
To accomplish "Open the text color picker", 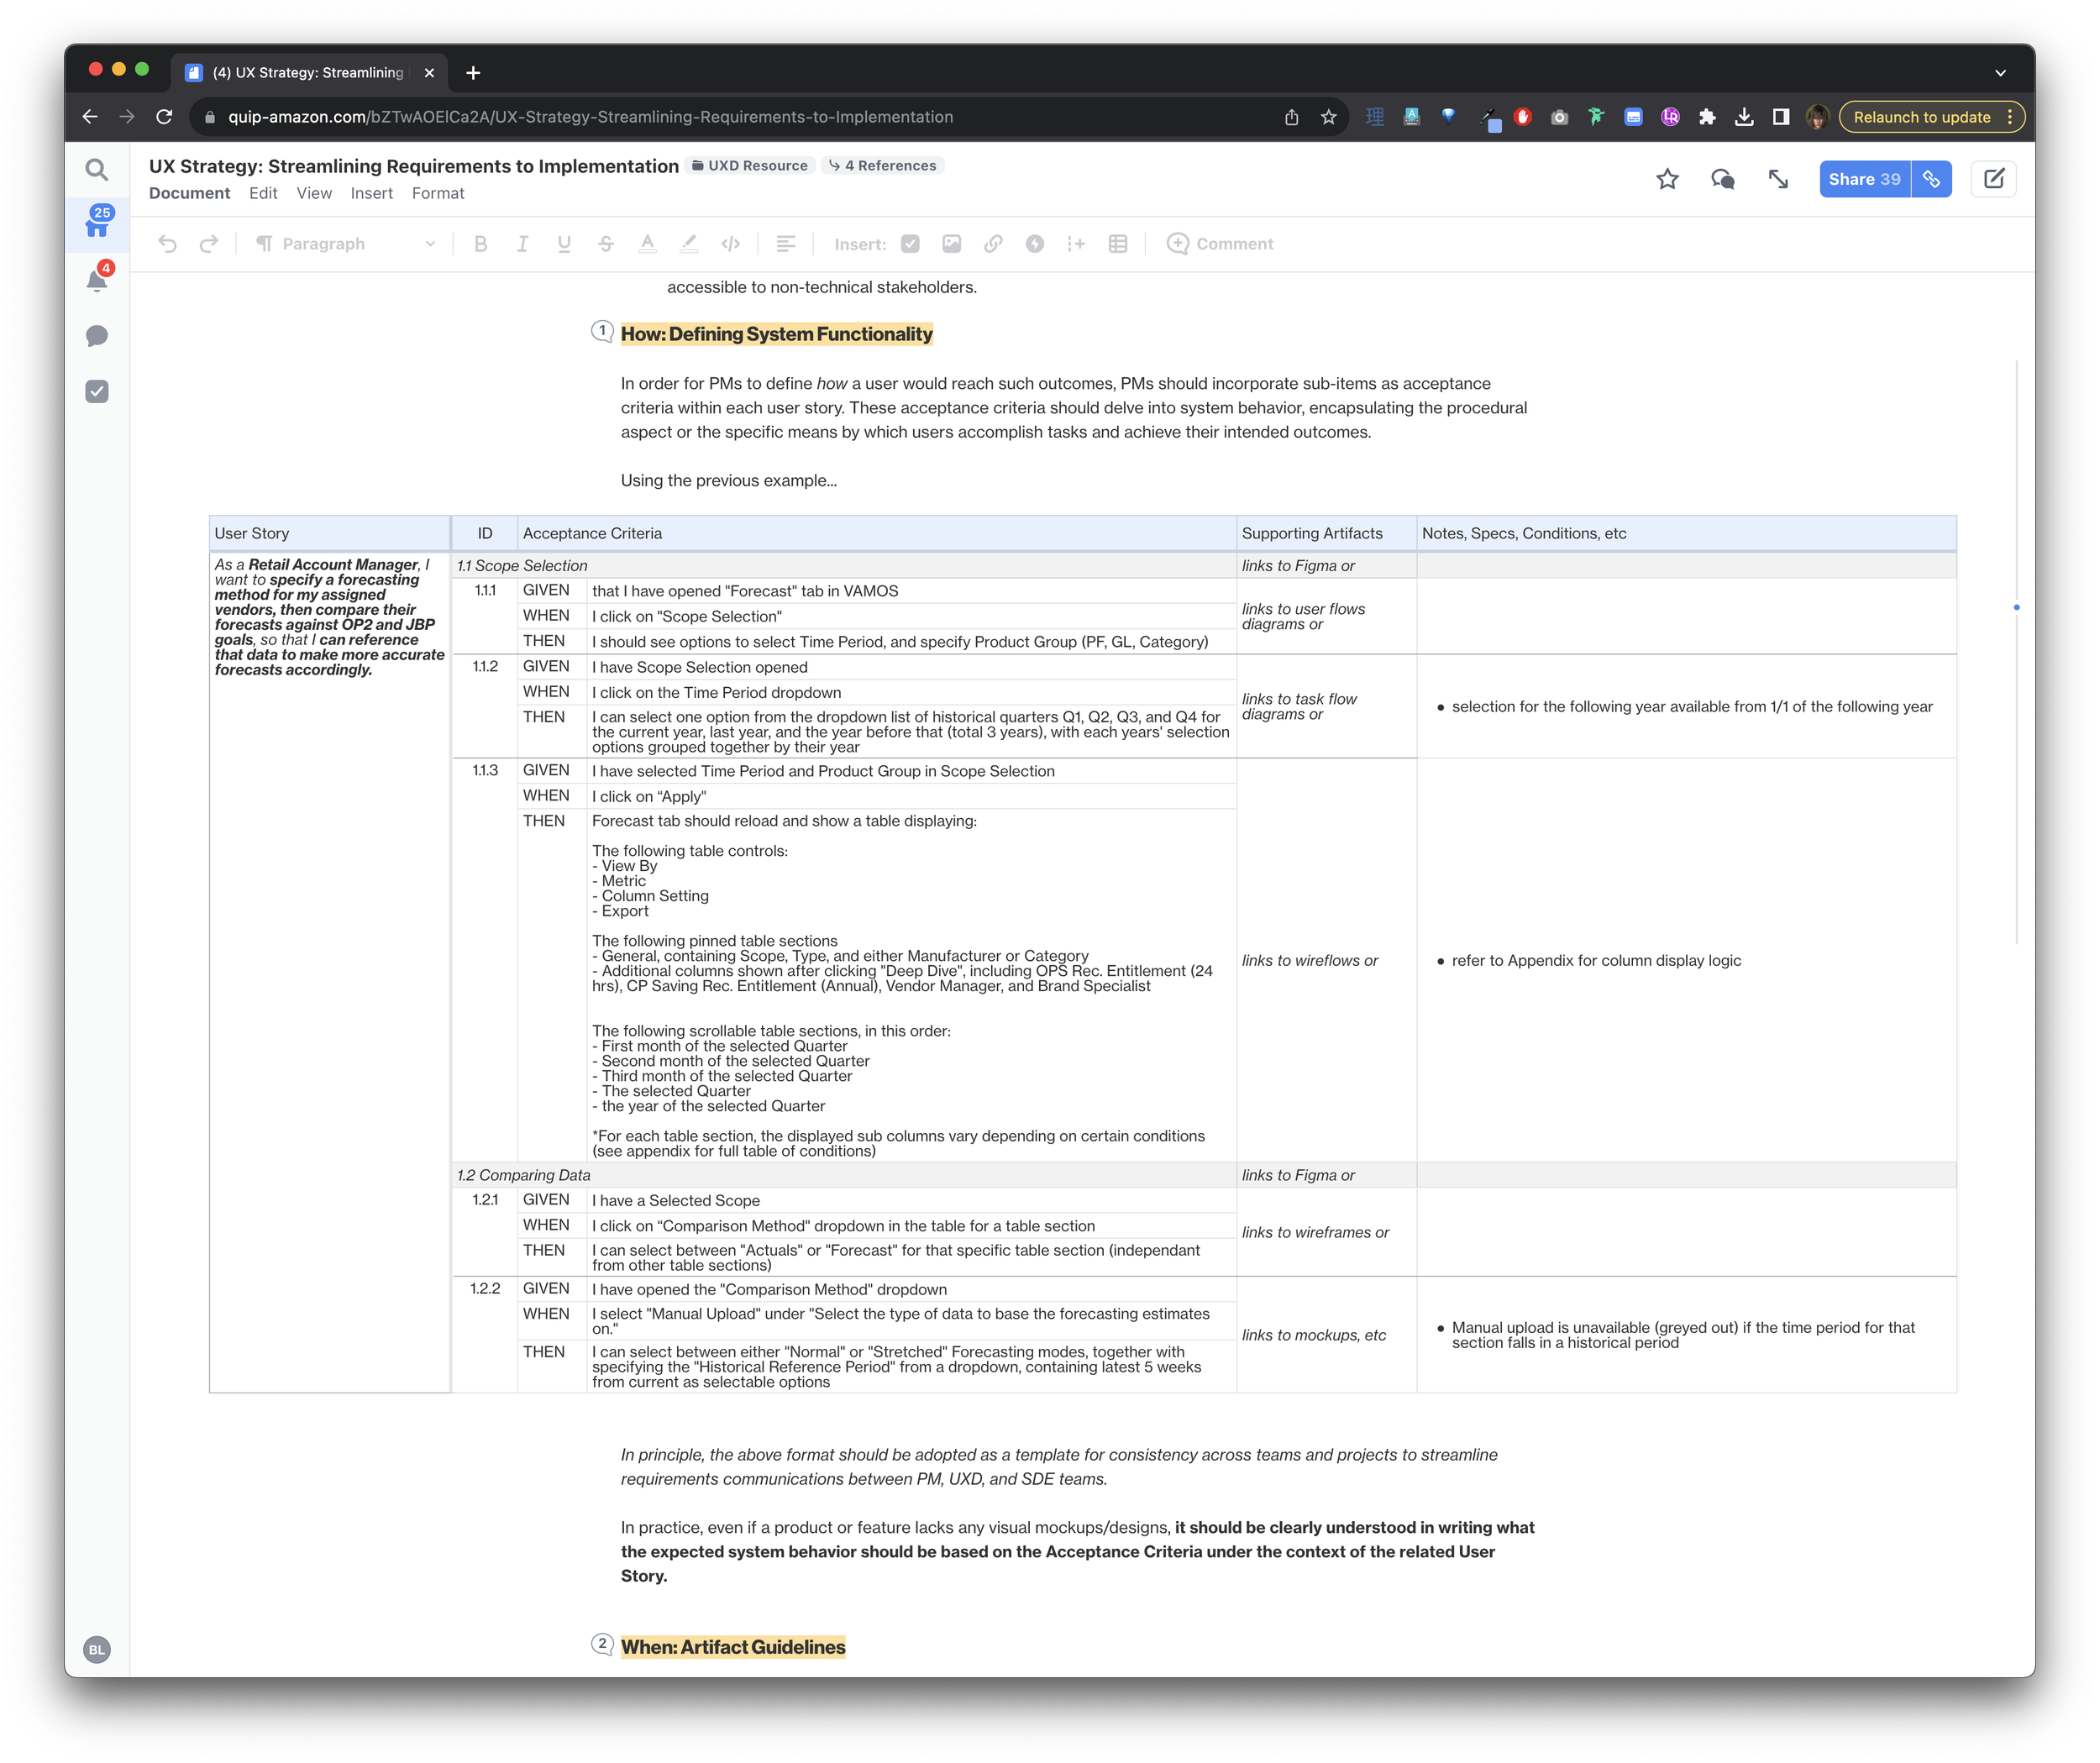I will [647, 244].
